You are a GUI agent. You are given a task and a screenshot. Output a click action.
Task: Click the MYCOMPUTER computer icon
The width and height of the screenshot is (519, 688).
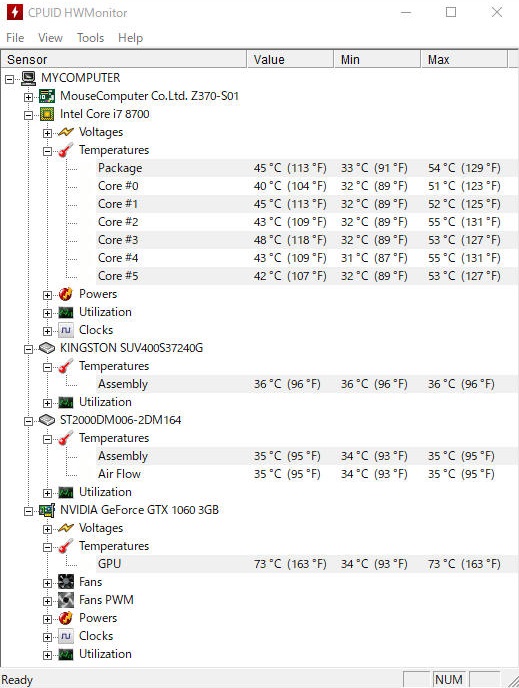coord(29,78)
